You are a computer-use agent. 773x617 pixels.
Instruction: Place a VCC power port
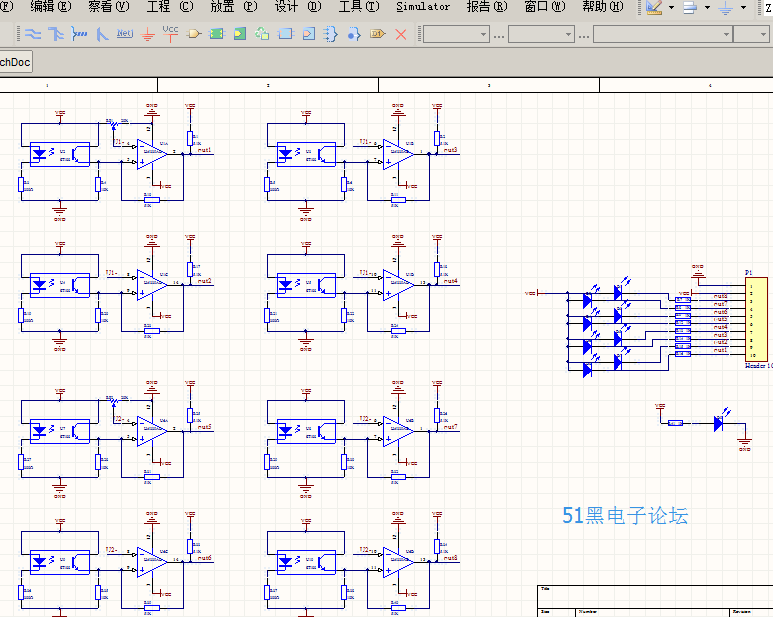point(170,34)
